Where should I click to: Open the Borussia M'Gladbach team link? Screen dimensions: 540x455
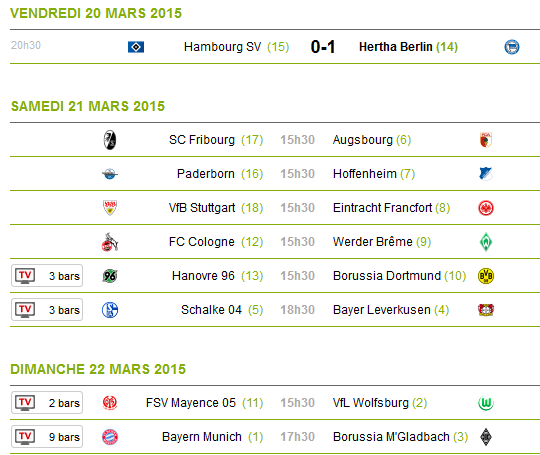391,437
